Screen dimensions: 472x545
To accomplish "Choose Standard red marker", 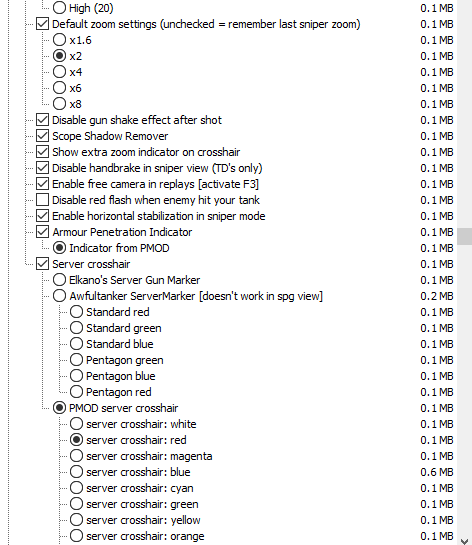I will (x=76, y=312).
